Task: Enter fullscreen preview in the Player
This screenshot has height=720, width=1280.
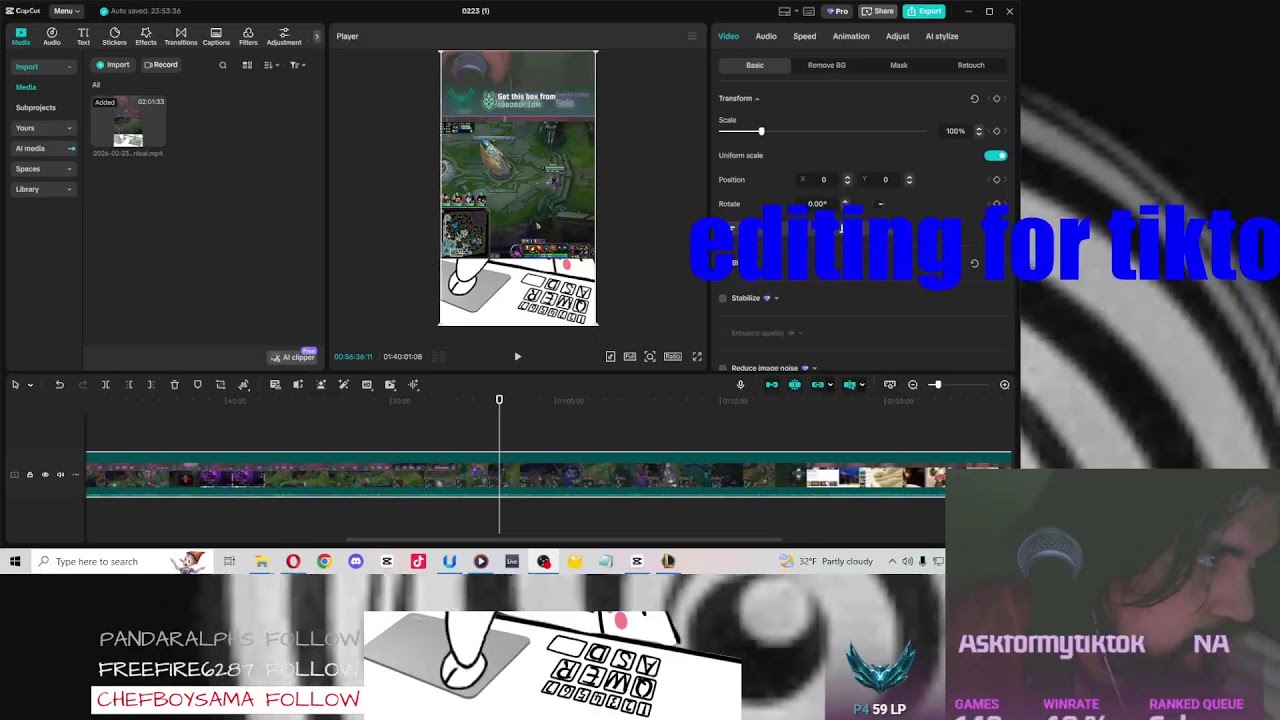Action: [x=697, y=357]
